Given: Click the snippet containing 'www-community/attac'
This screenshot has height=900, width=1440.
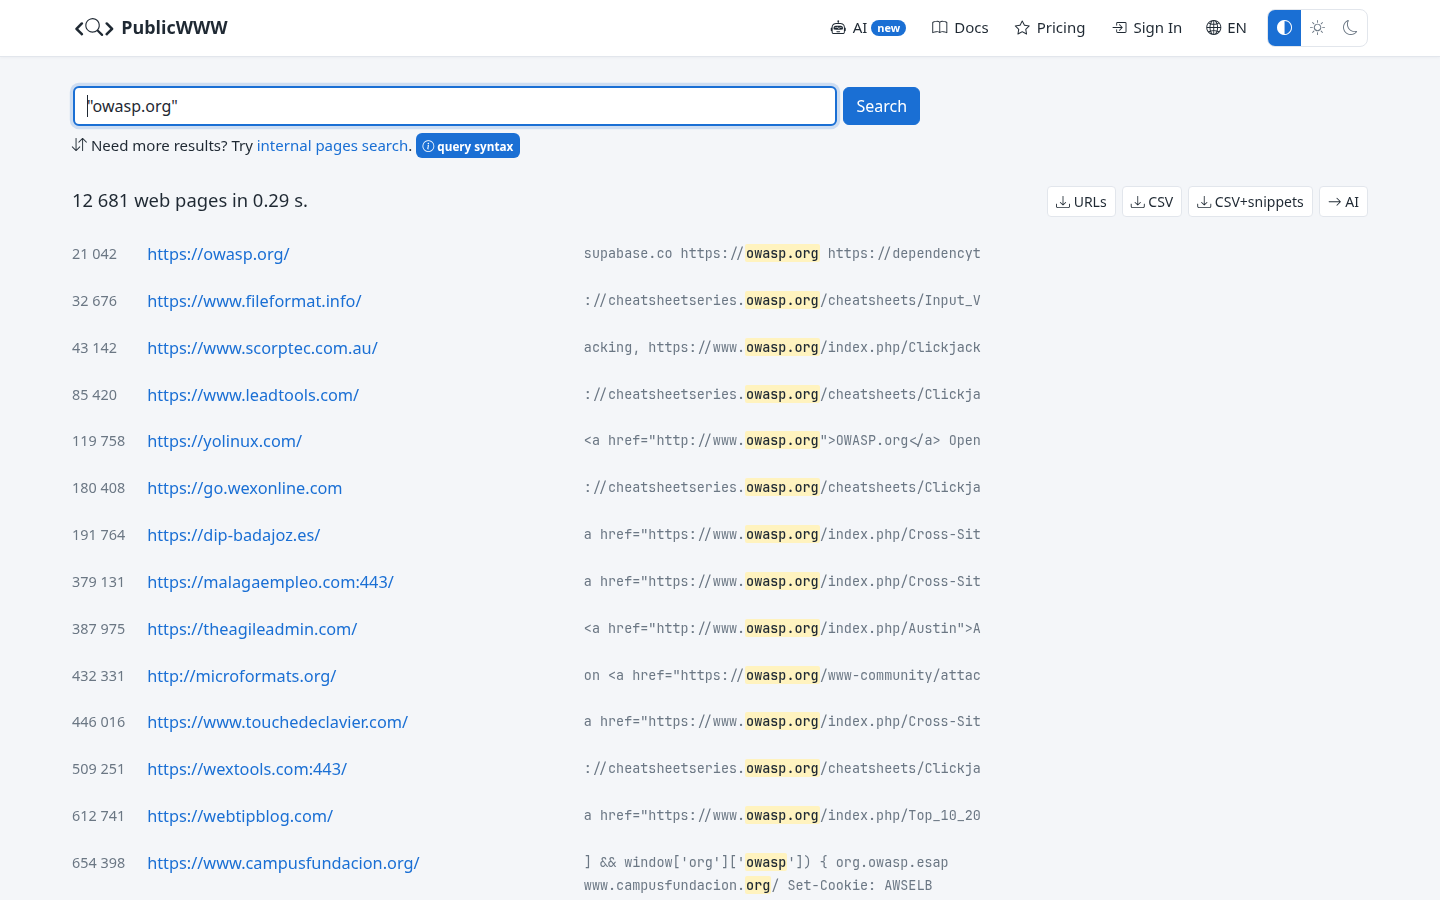Looking at the screenshot, I should point(782,676).
